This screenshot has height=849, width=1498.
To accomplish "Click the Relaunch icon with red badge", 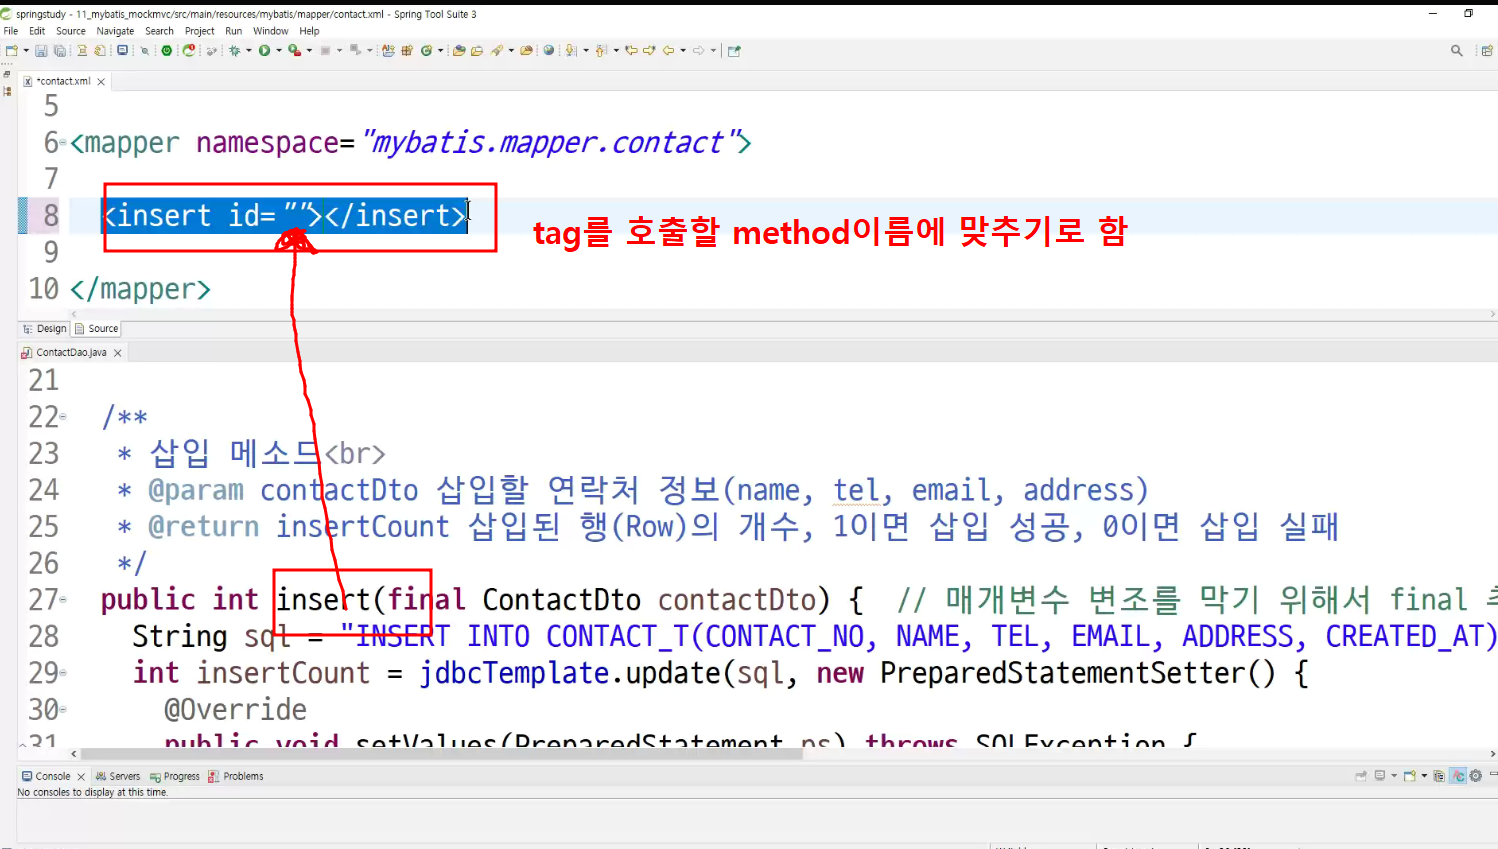I will (x=188, y=50).
